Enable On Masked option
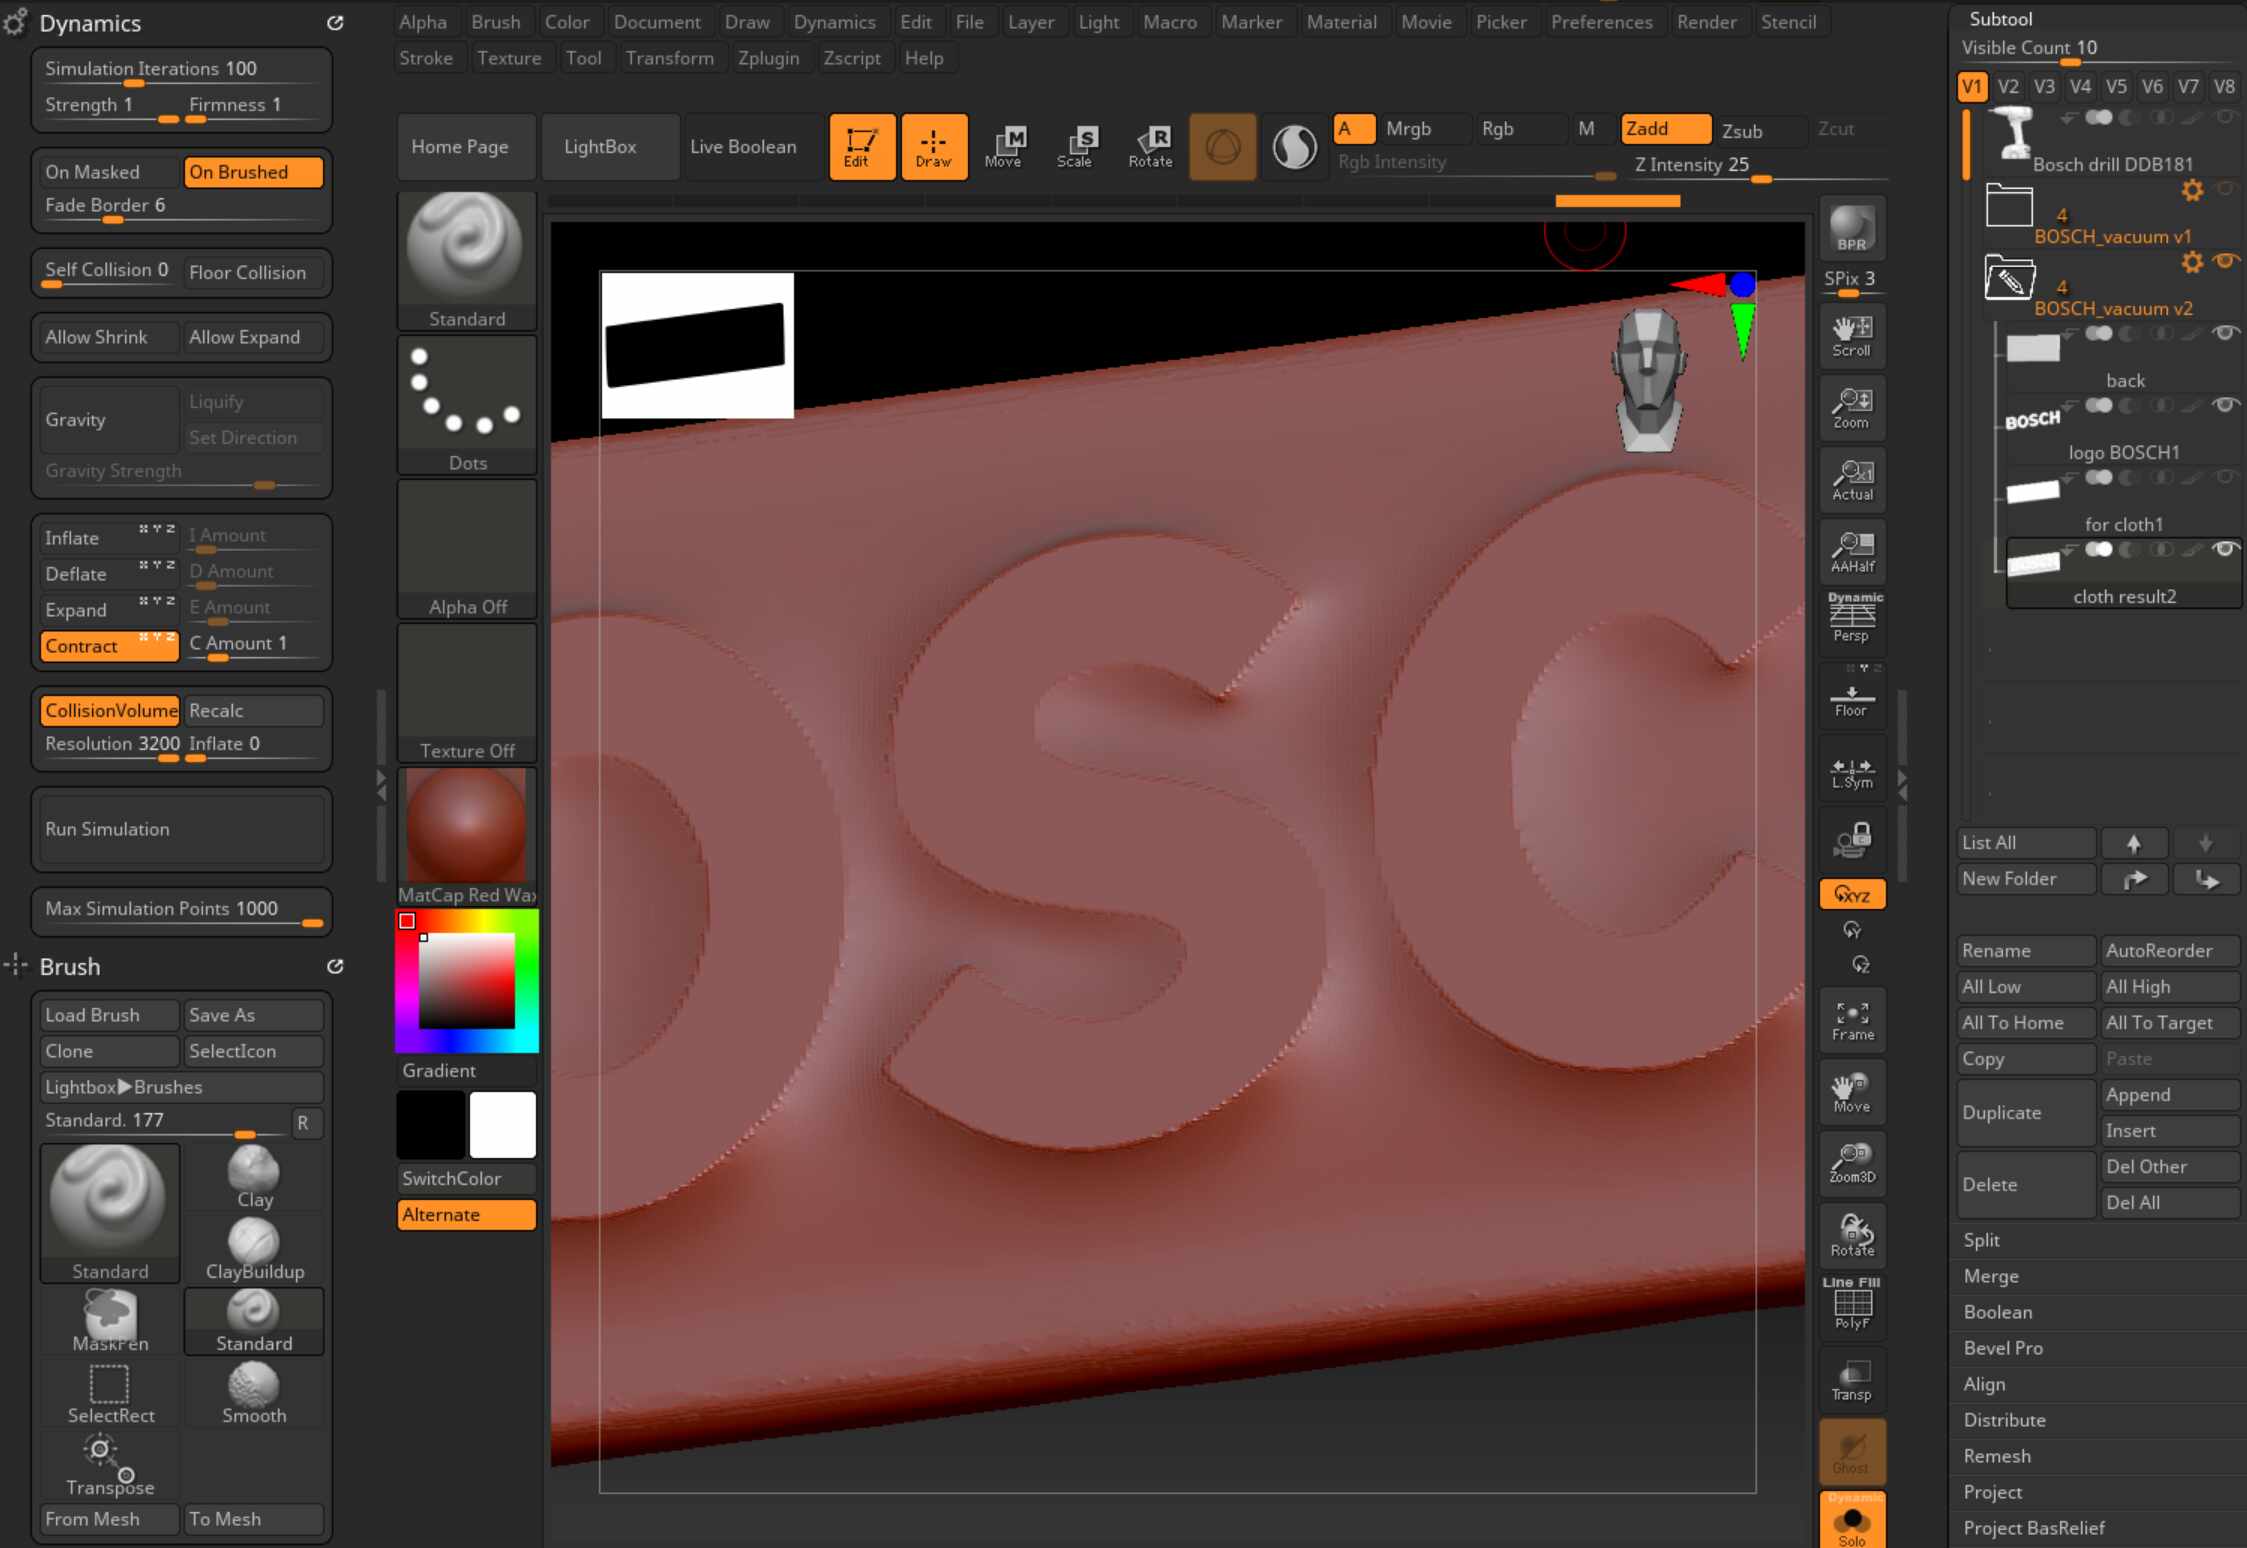The width and height of the screenshot is (2247, 1548). (108, 172)
